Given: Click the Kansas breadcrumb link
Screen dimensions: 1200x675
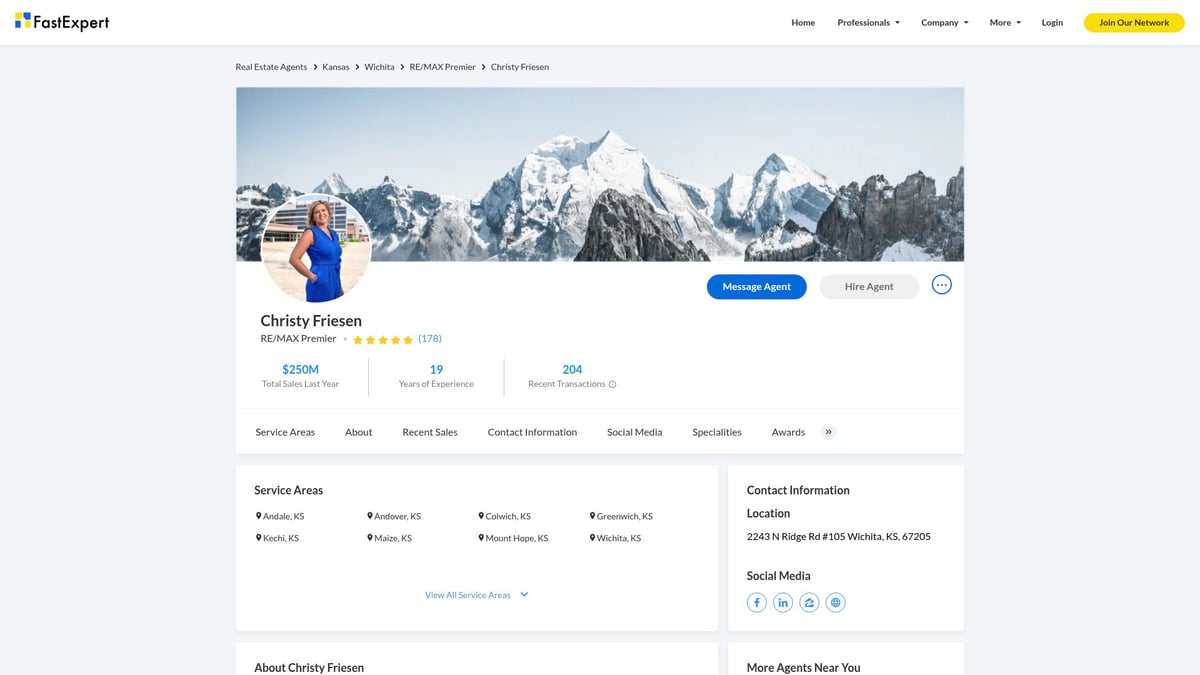Looking at the screenshot, I should coord(336,66).
